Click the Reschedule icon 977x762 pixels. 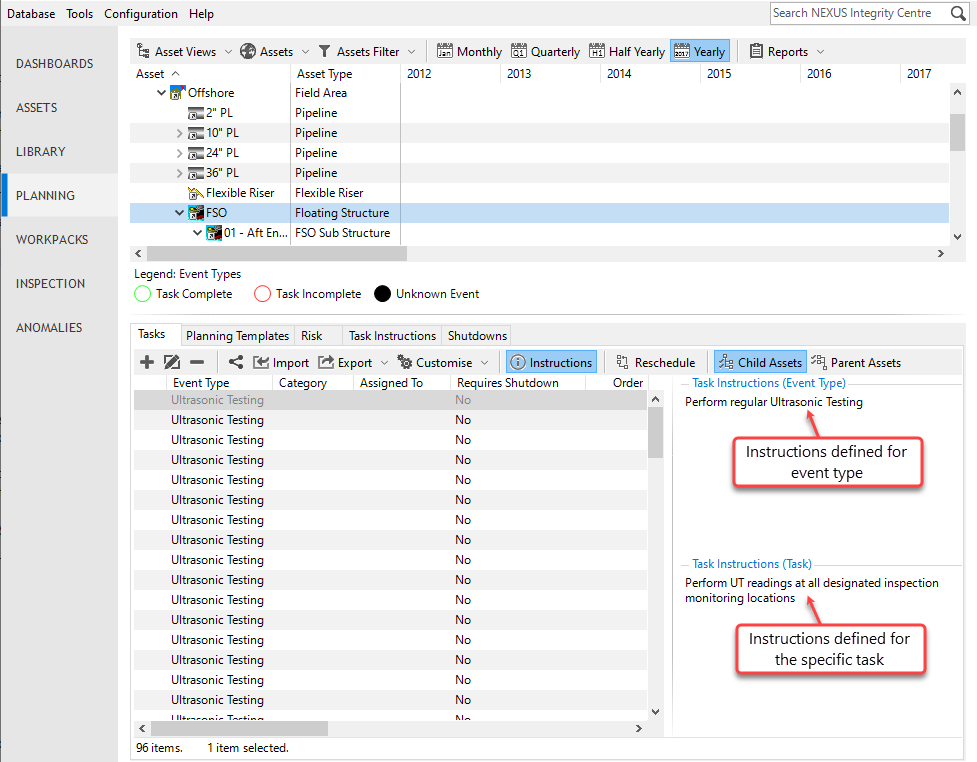[622, 362]
